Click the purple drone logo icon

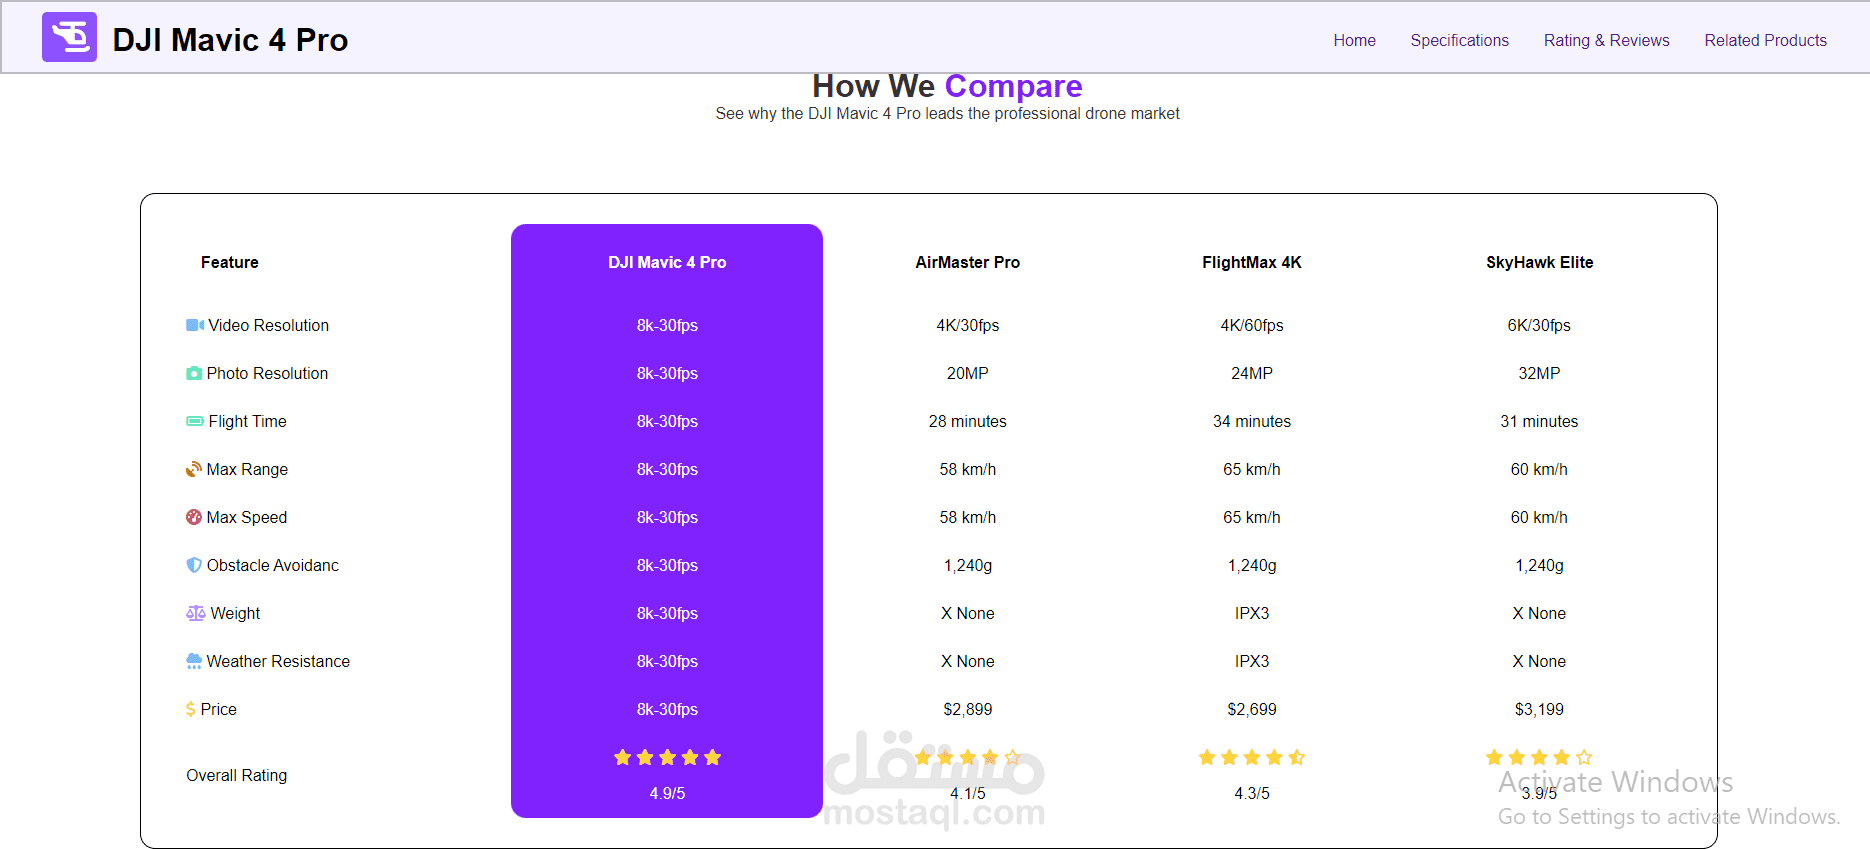pyautogui.click(x=69, y=37)
